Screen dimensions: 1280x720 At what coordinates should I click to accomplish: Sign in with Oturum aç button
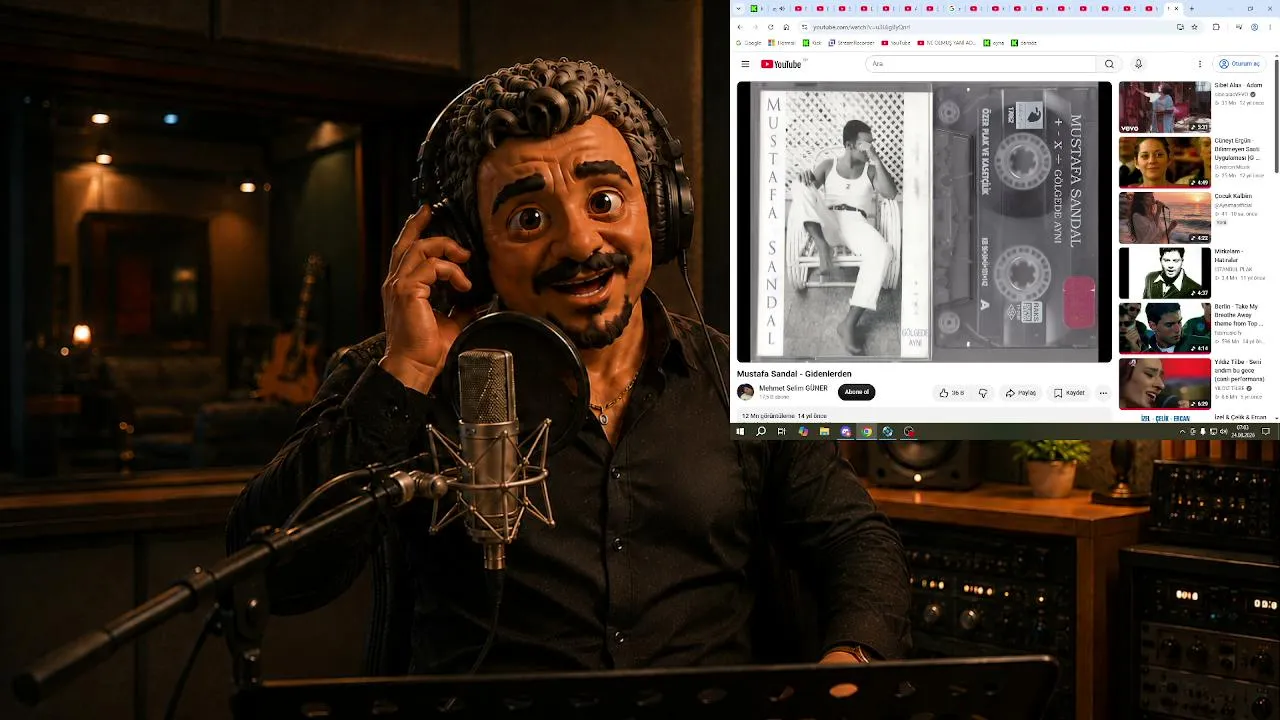pyautogui.click(x=1240, y=64)
